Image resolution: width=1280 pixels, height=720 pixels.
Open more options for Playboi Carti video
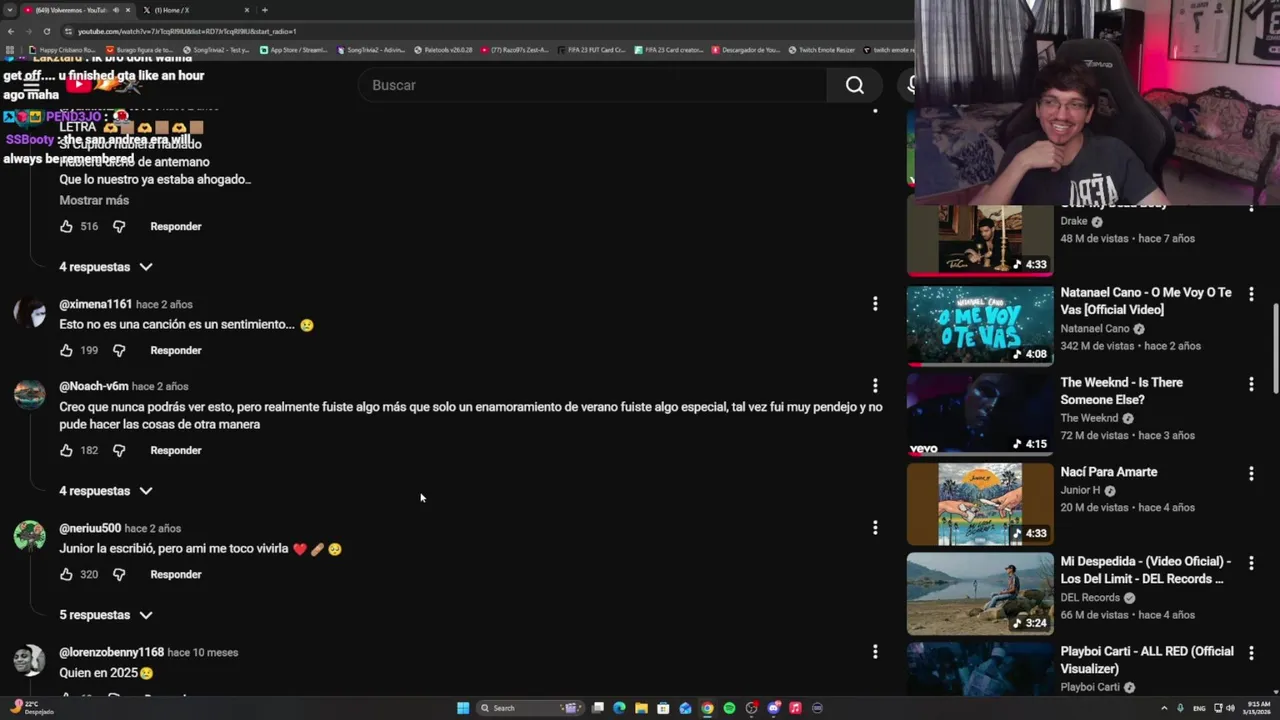click(1251, 652)
